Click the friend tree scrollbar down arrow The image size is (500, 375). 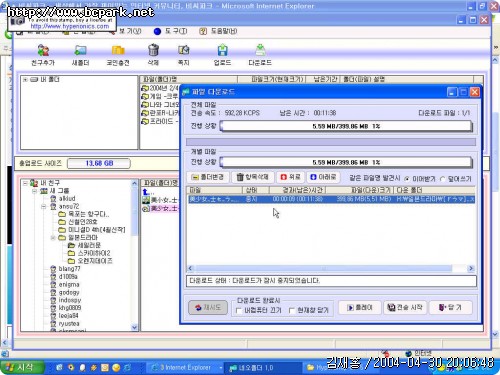point(134,327)
